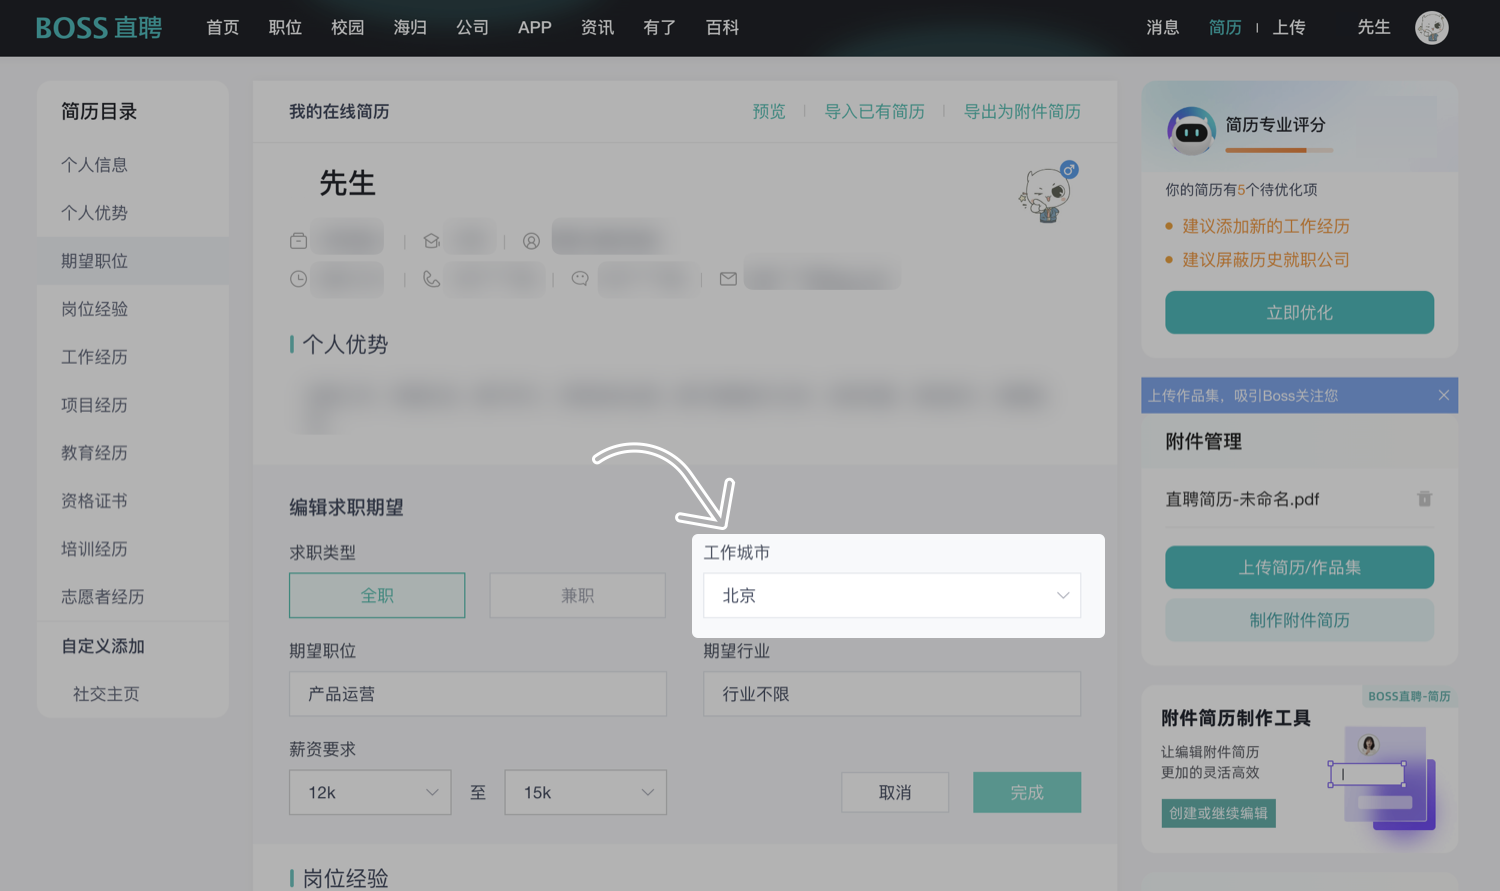This screenshot has height=891, width=1500.
Task: Click the WeChat chat bubble icon
Action: click(x=579, y=279)
